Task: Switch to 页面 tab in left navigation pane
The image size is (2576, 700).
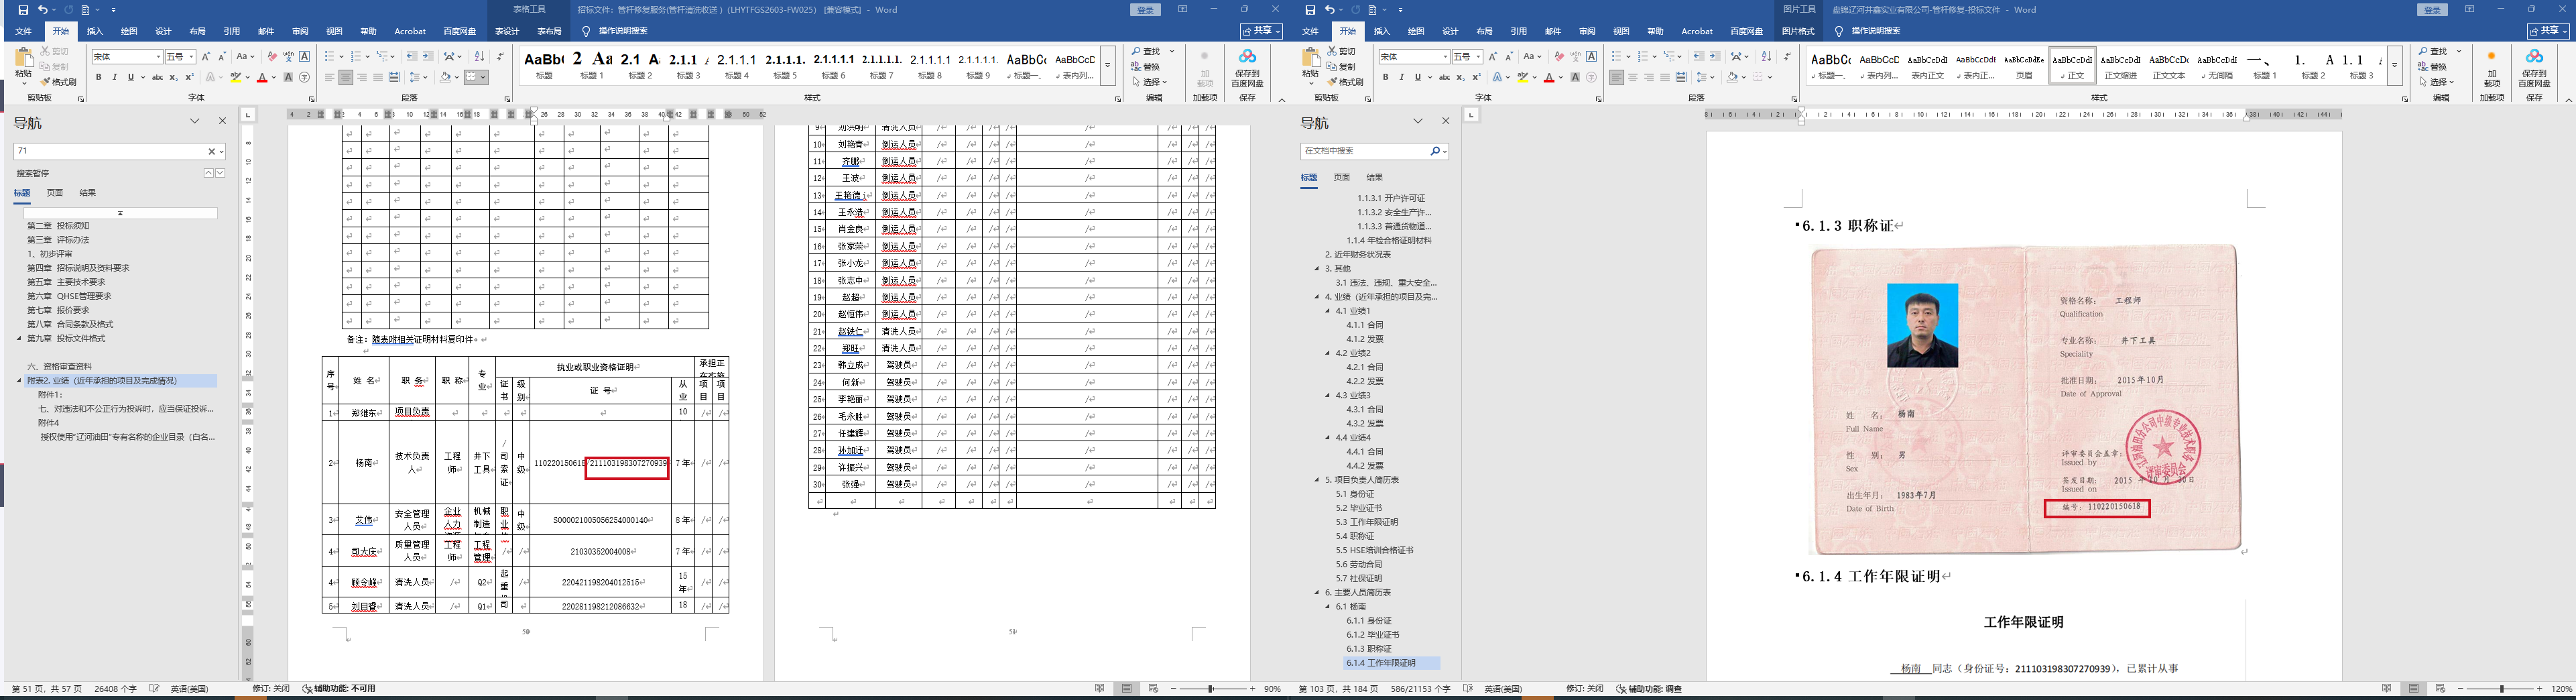Action: (x=55, y=193)
